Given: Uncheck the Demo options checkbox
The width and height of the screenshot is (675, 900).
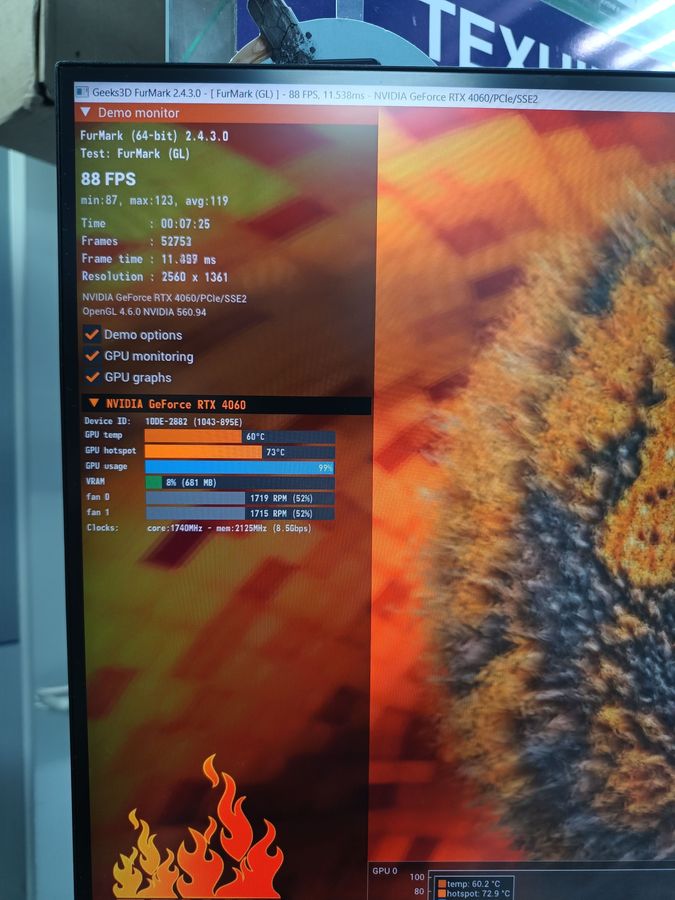Looking at the screenshot, I should pyautogui.click(x=92, y=335).
